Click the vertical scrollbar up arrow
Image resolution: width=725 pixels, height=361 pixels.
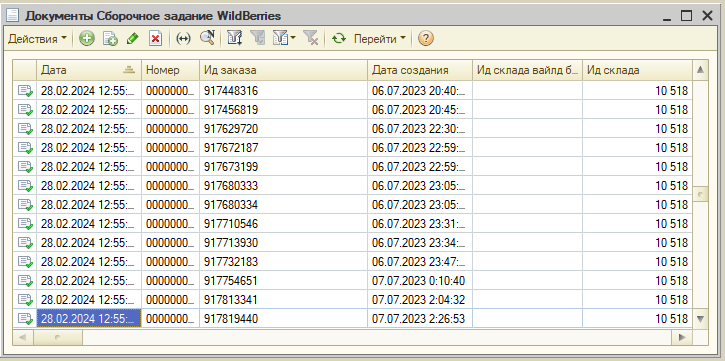pos(700,70)
